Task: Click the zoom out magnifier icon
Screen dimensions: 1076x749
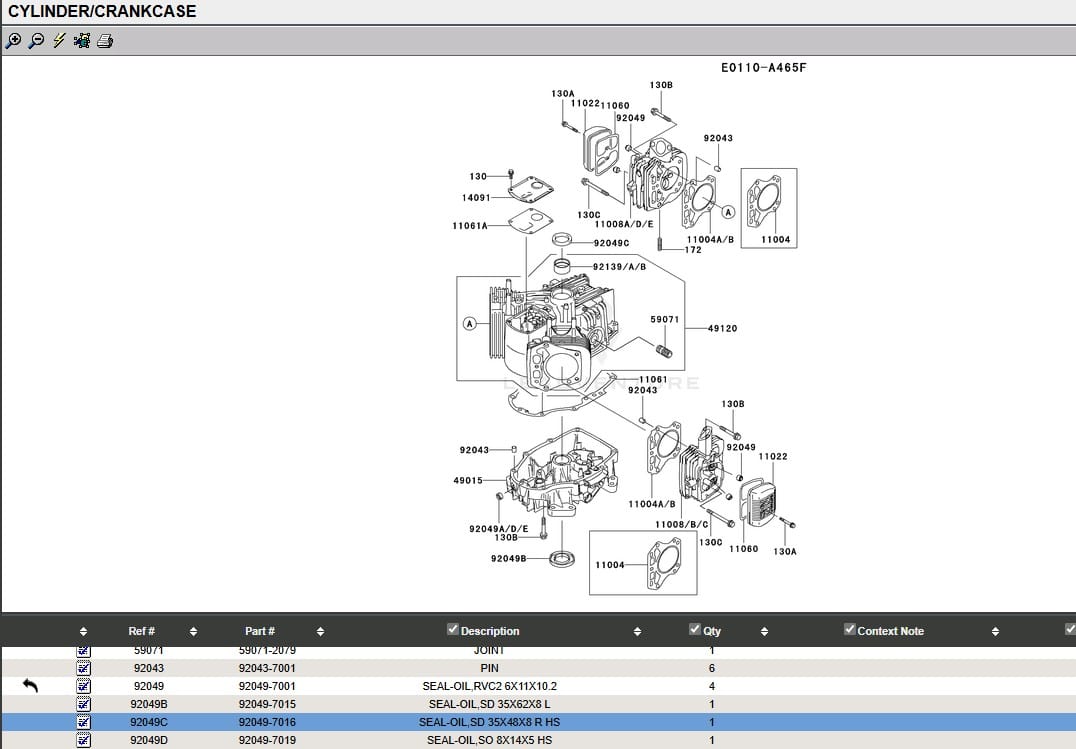Action: pos(36,41)
